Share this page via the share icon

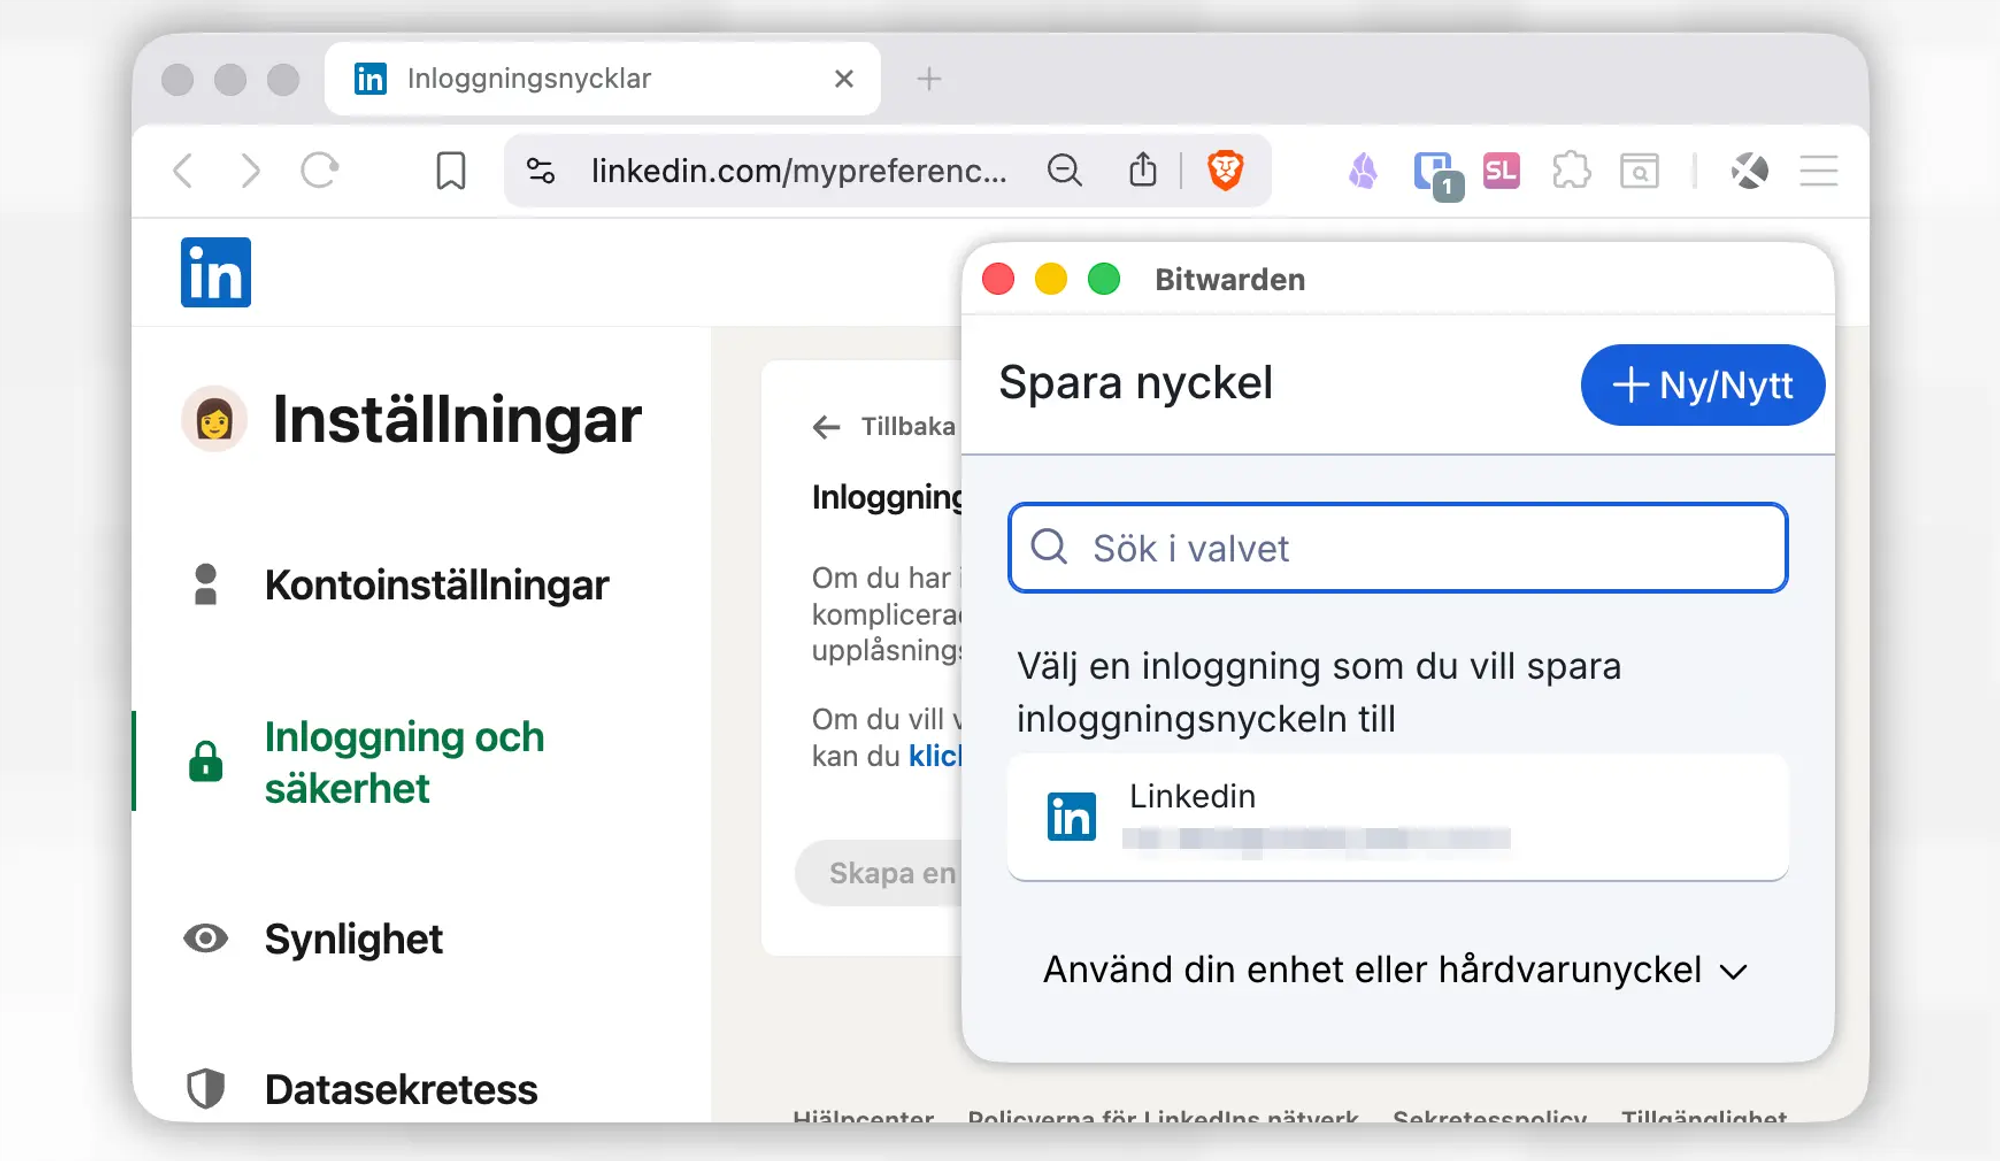pyautogui.click(x=1143, y=171)
